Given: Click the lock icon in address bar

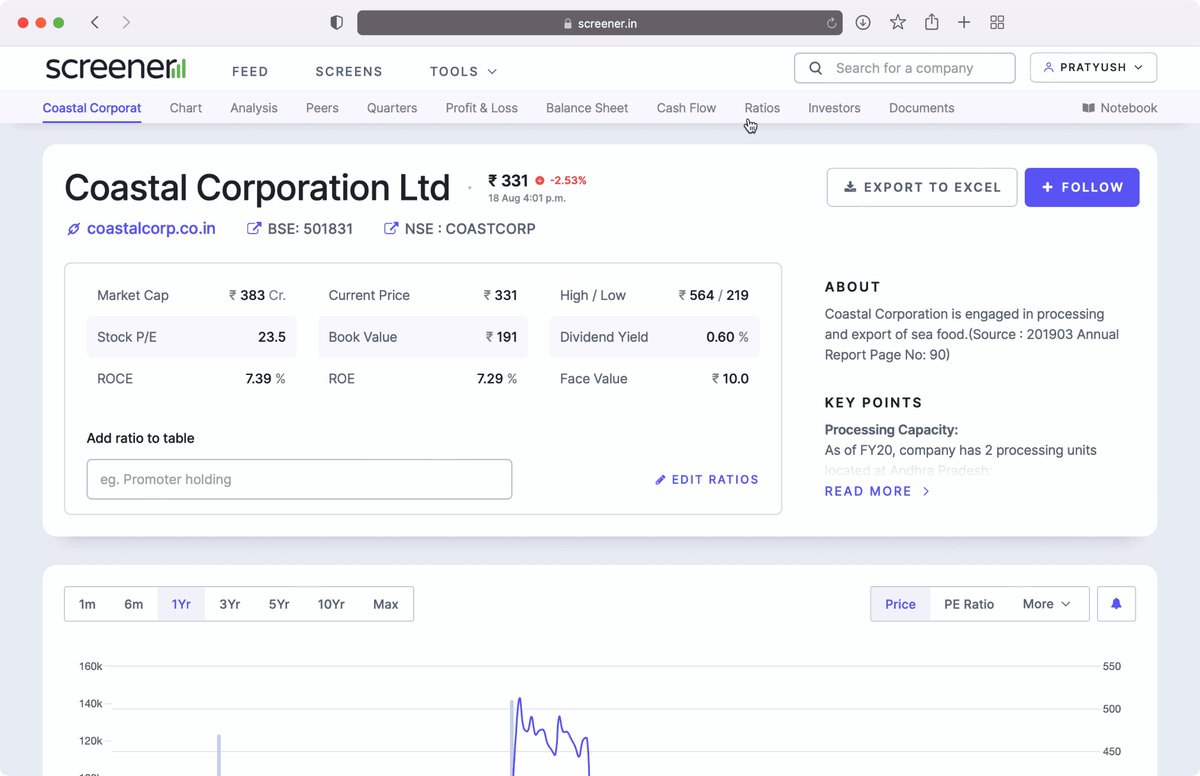Looking at the screenshot, I should 568,23.
